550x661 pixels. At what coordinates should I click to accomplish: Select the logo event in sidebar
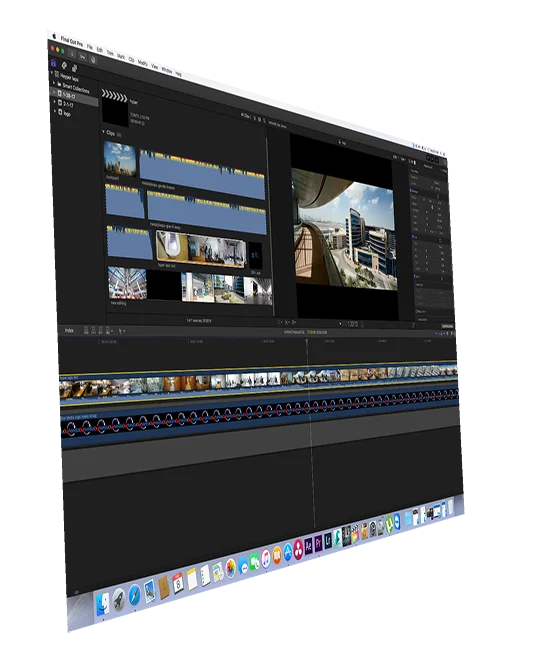(67, 113)
